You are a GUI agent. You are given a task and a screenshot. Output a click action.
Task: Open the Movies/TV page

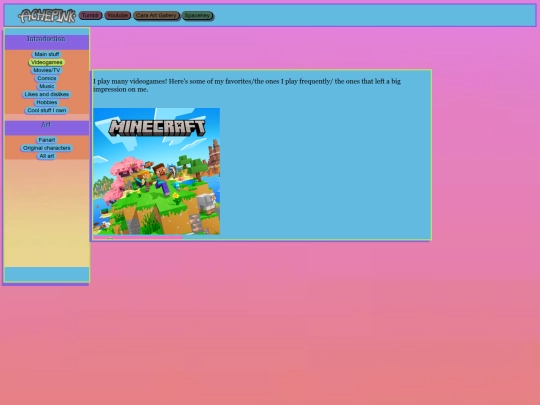46,70
